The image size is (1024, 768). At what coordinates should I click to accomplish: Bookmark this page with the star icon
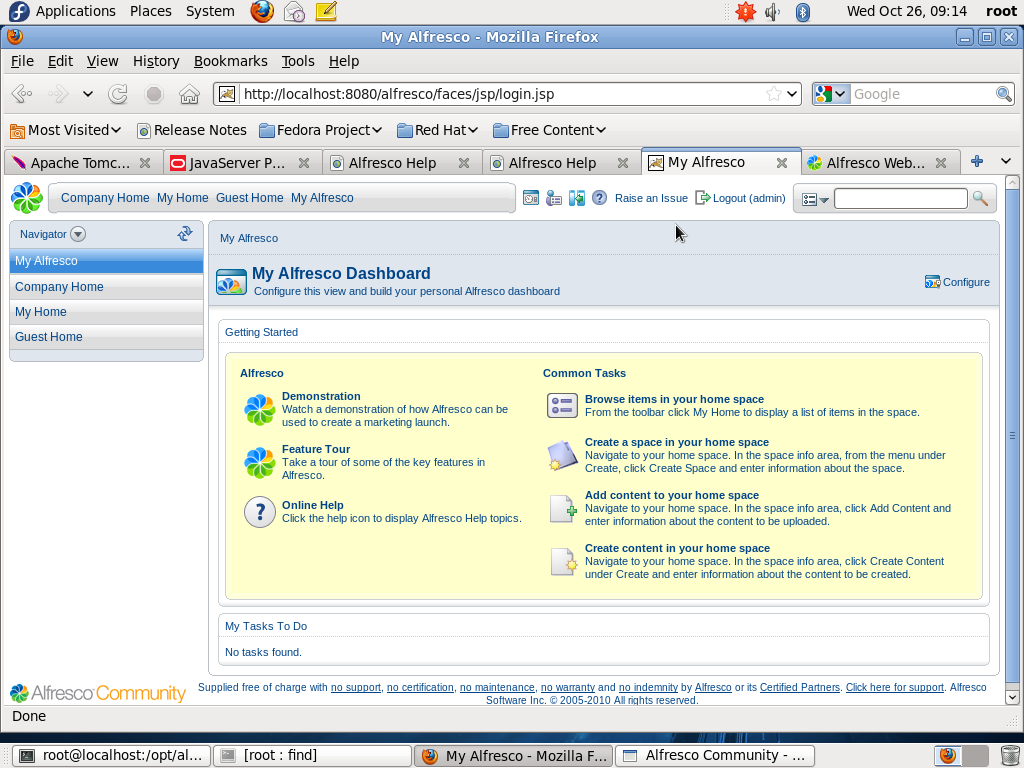[x=774, y=94]
